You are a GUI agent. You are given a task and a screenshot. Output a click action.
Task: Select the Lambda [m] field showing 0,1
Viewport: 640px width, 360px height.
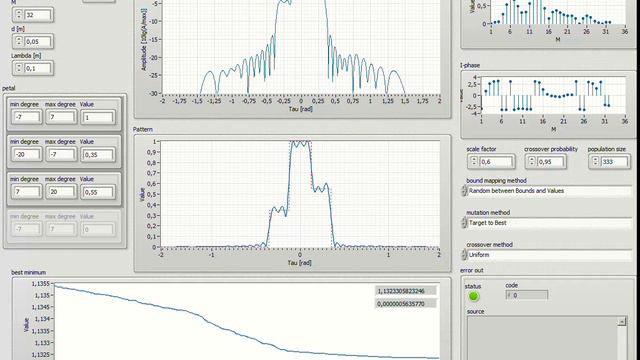[x=38, y=68]
